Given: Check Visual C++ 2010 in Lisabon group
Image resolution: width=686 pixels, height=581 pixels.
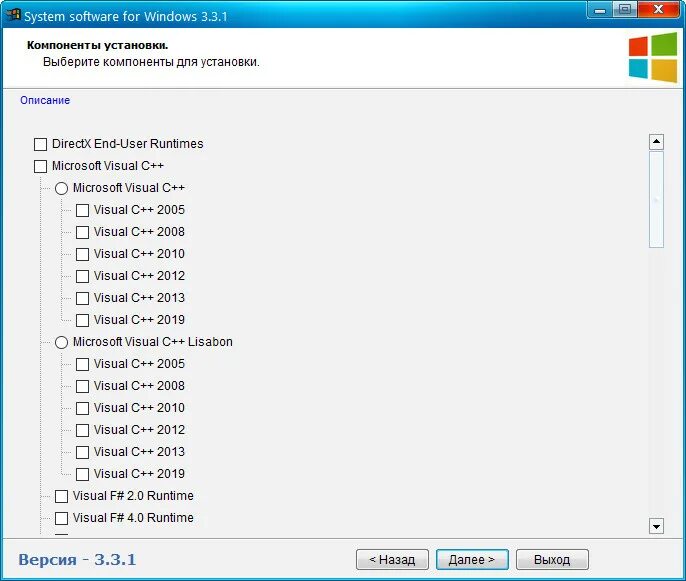Looking at the screenshot, I should [82, 408].
